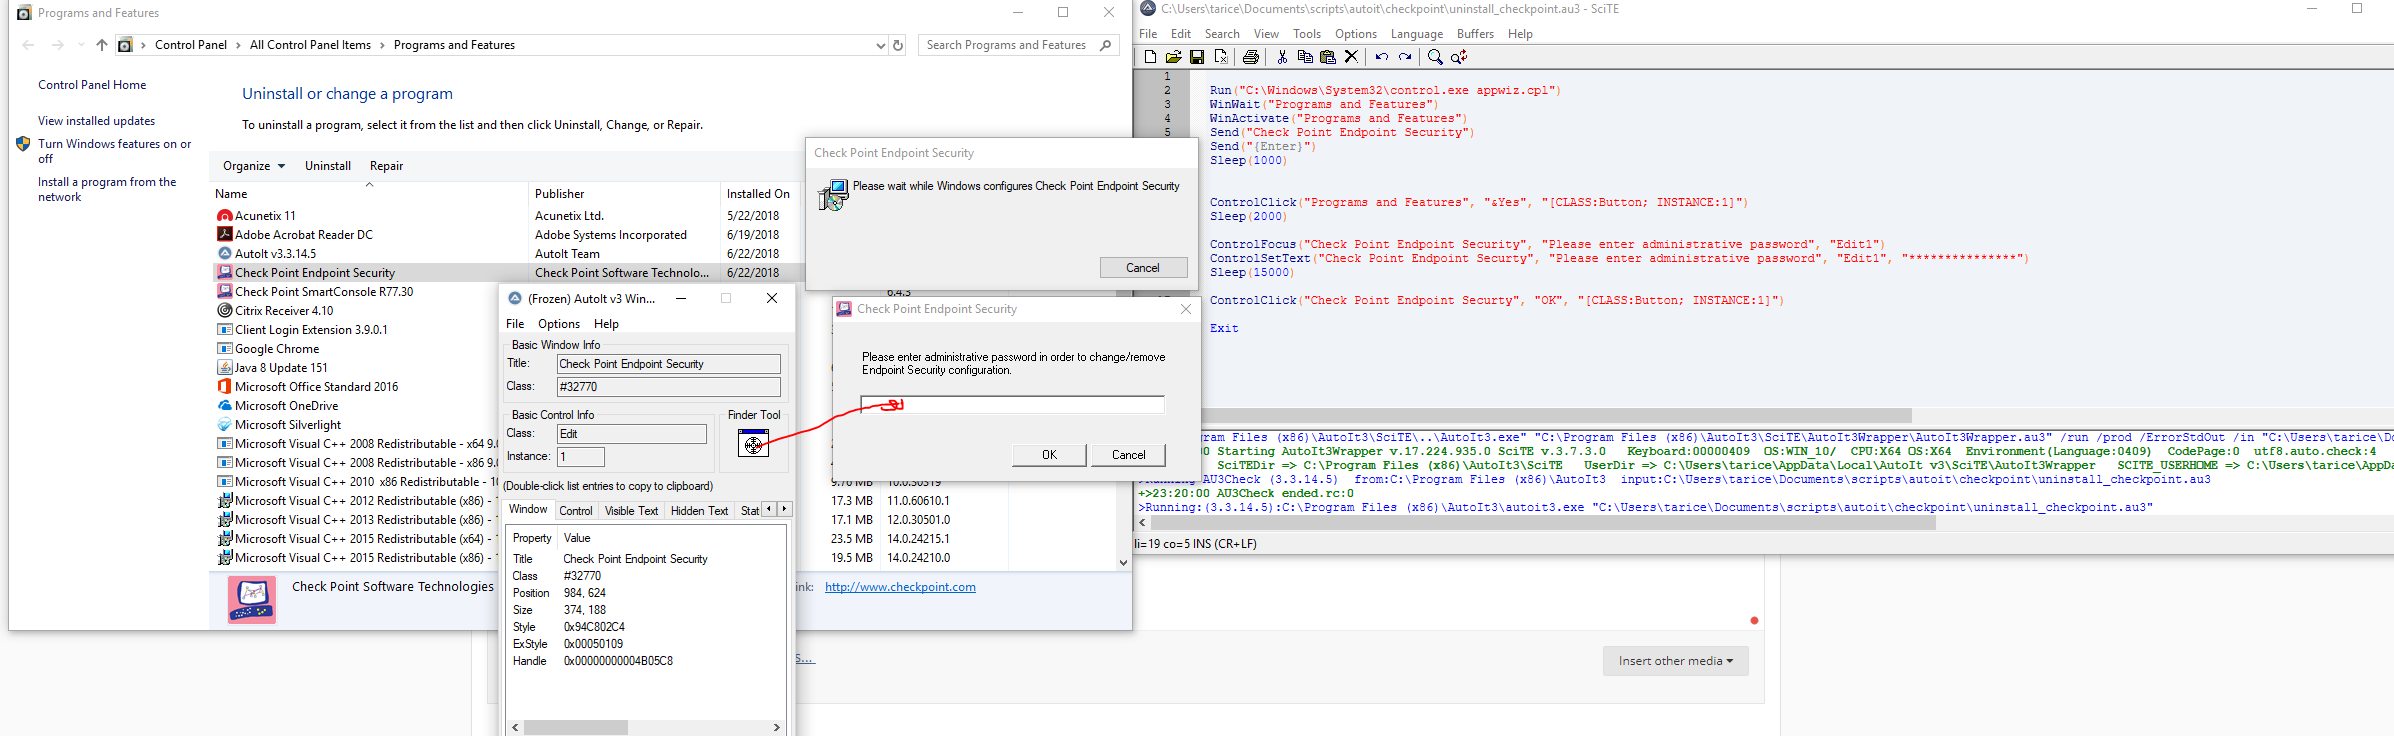
Task: Click the Control Panel Home link
Action: 92,85
